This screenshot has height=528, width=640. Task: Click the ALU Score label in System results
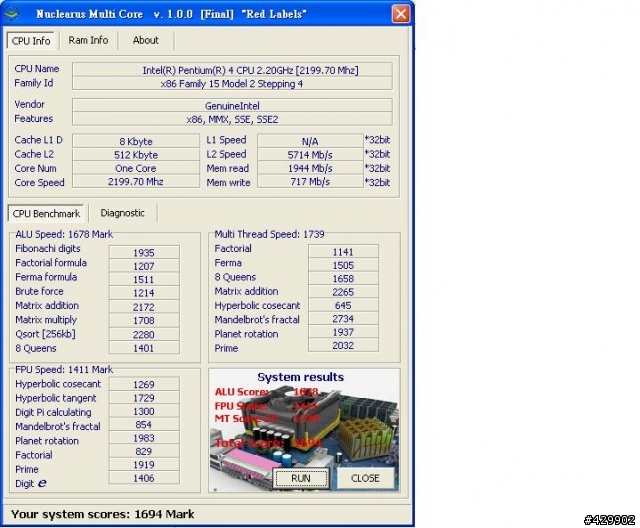[x=241, y=392]
